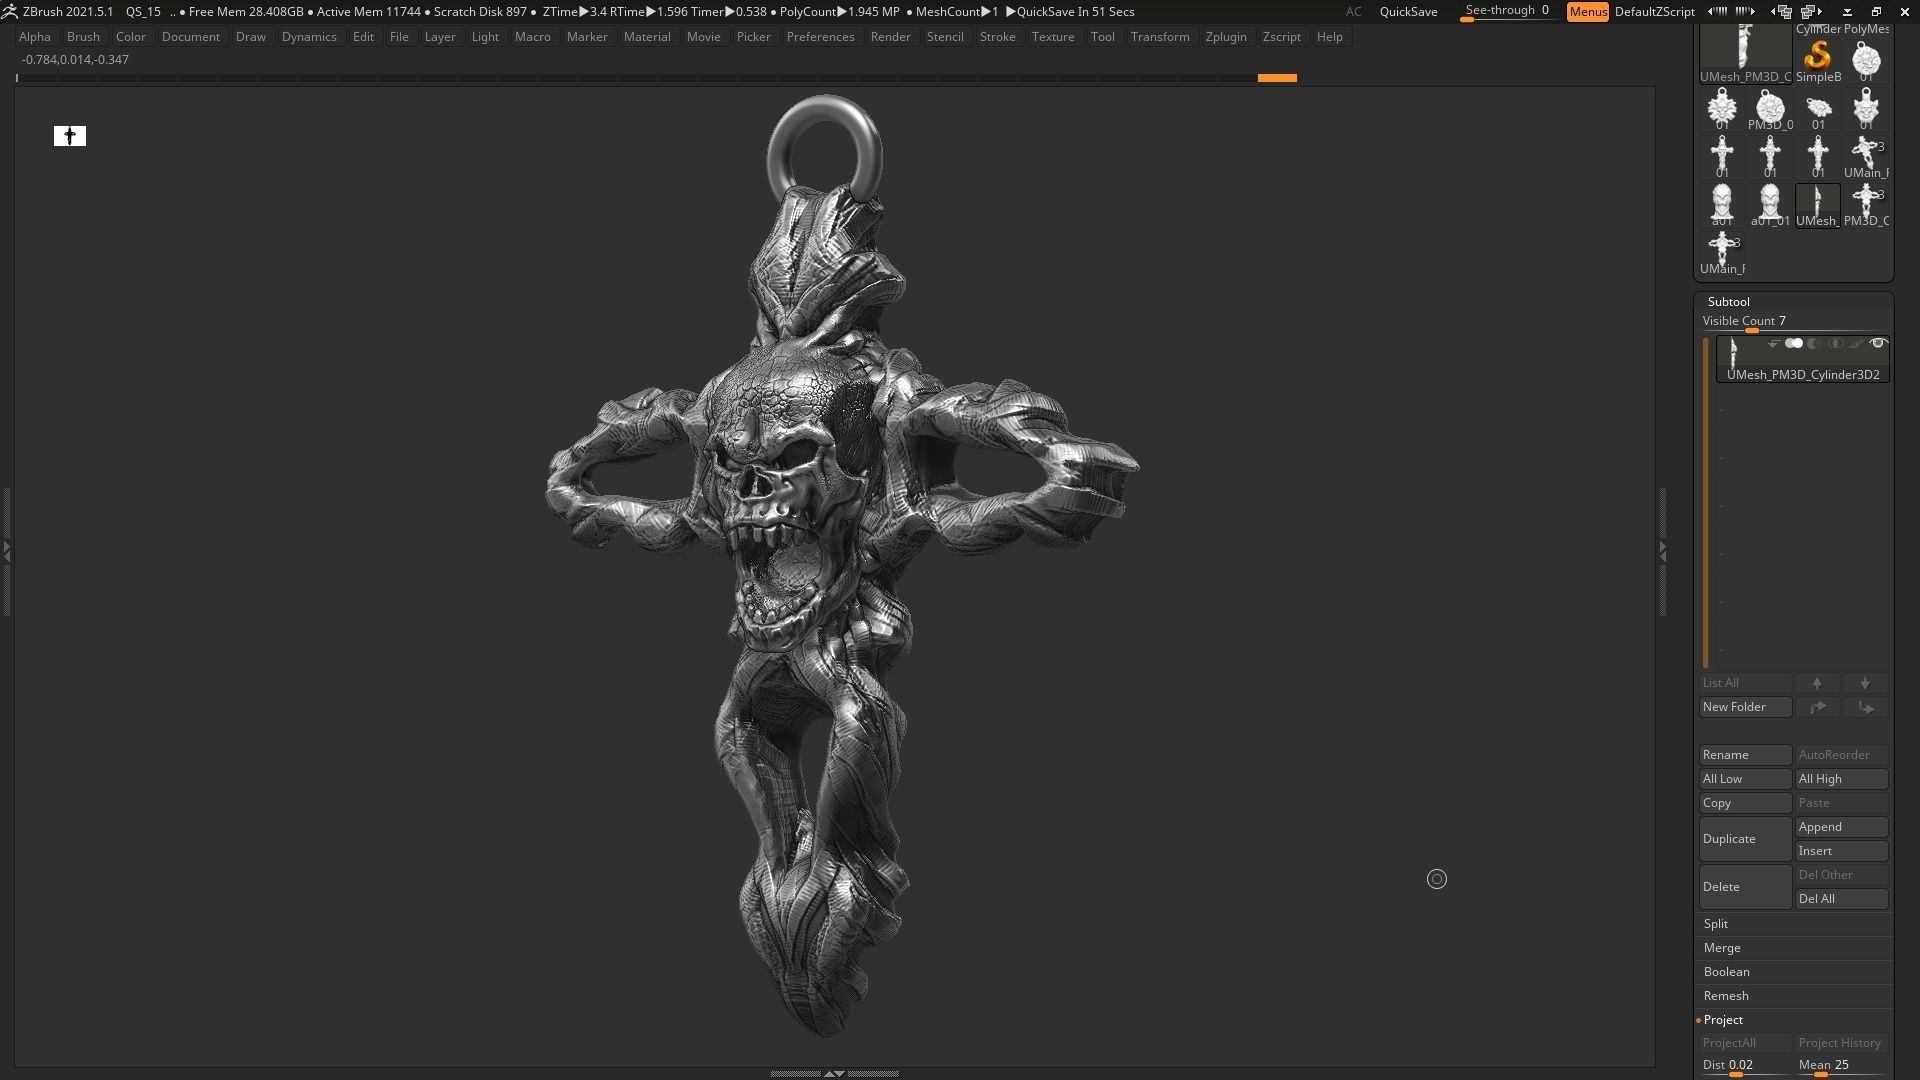
Task: Expand the Boolean subsection
Action: [x=1727, y=972]
